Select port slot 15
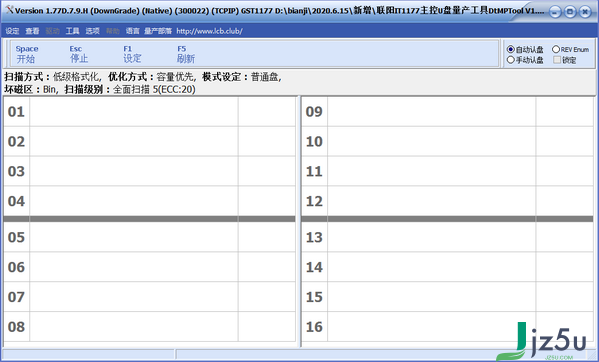The width and height of the screenshot is (599, 362). click(447, 297)
